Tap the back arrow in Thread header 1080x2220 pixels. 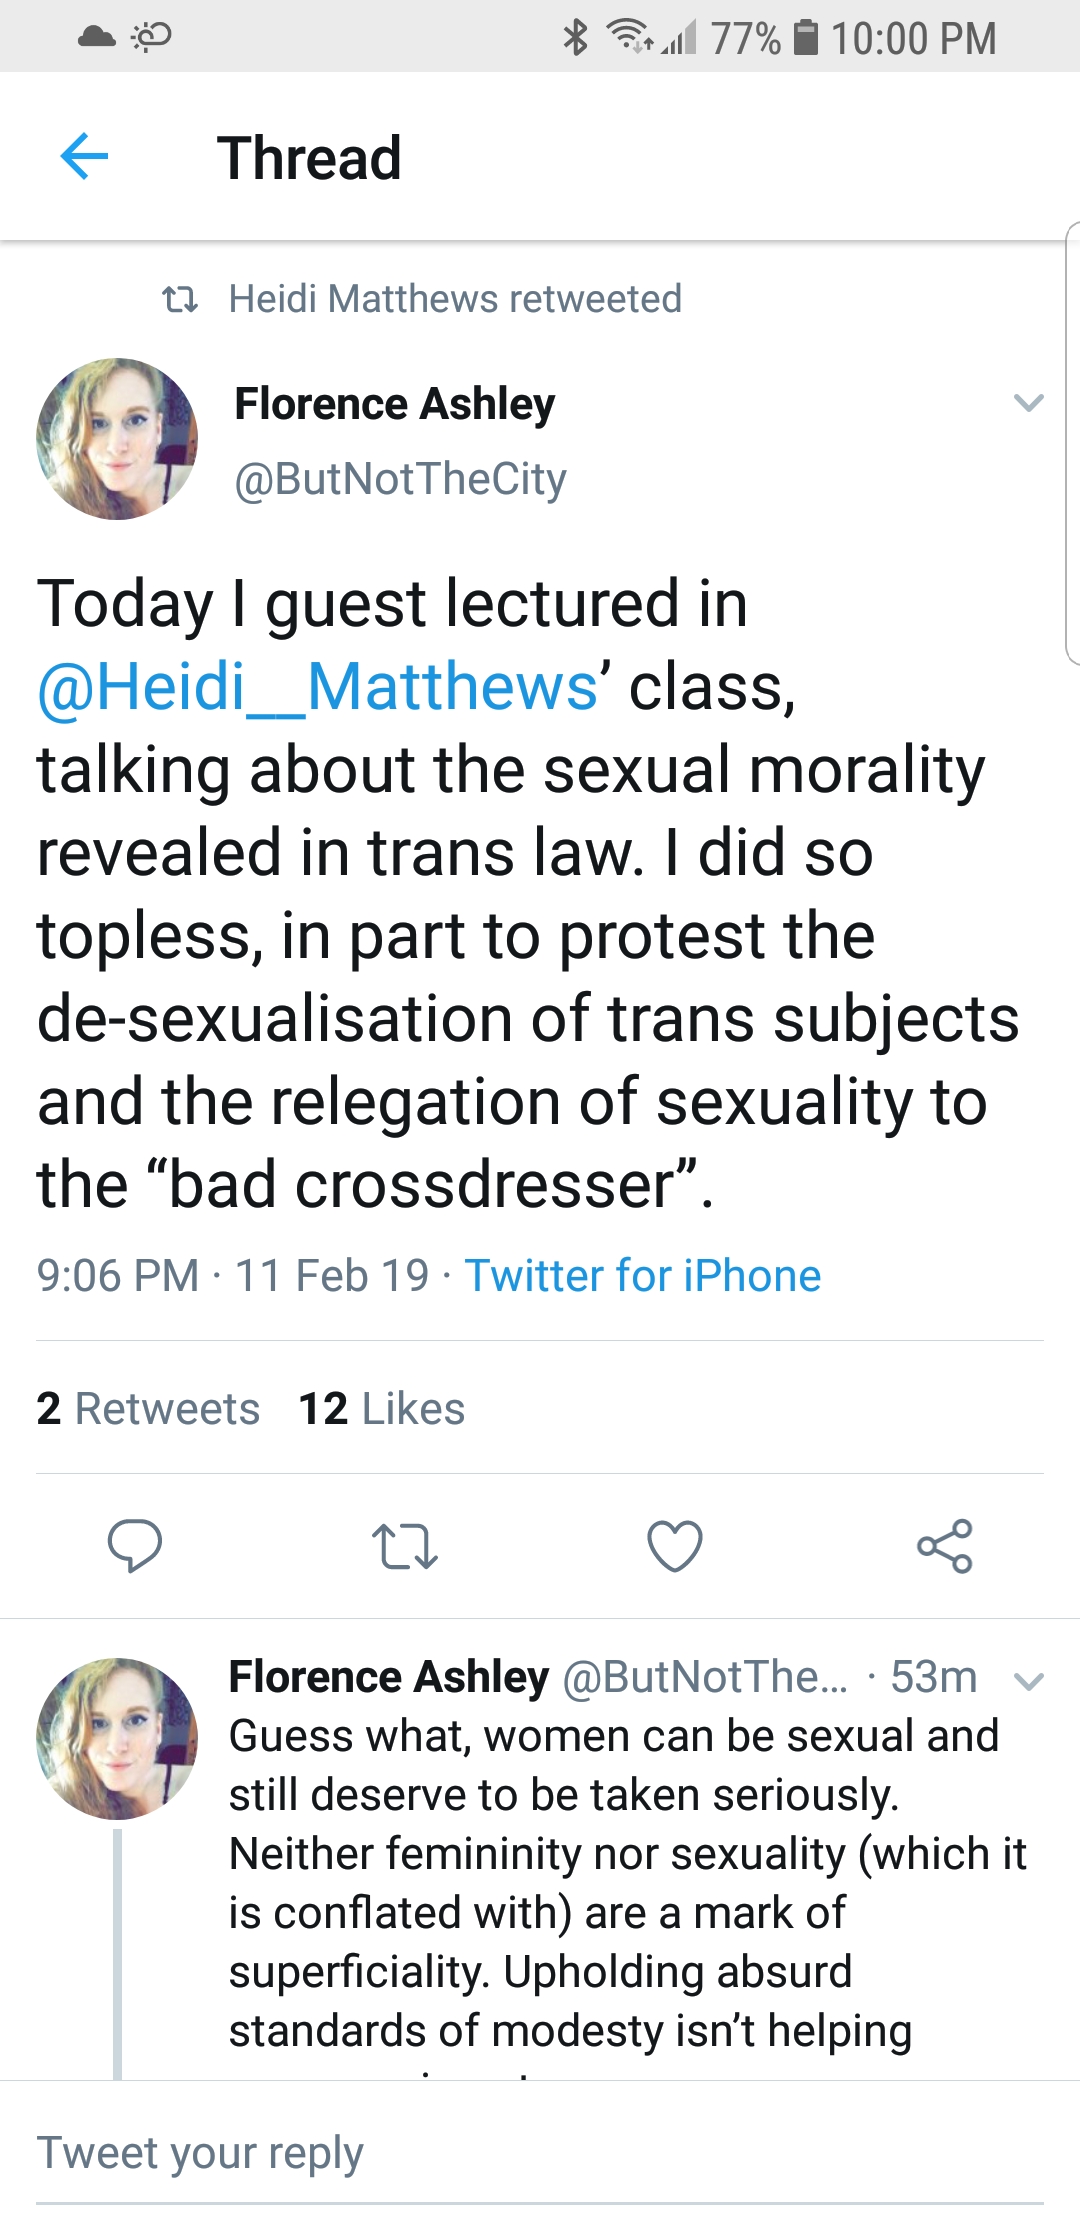click(84, 157)
